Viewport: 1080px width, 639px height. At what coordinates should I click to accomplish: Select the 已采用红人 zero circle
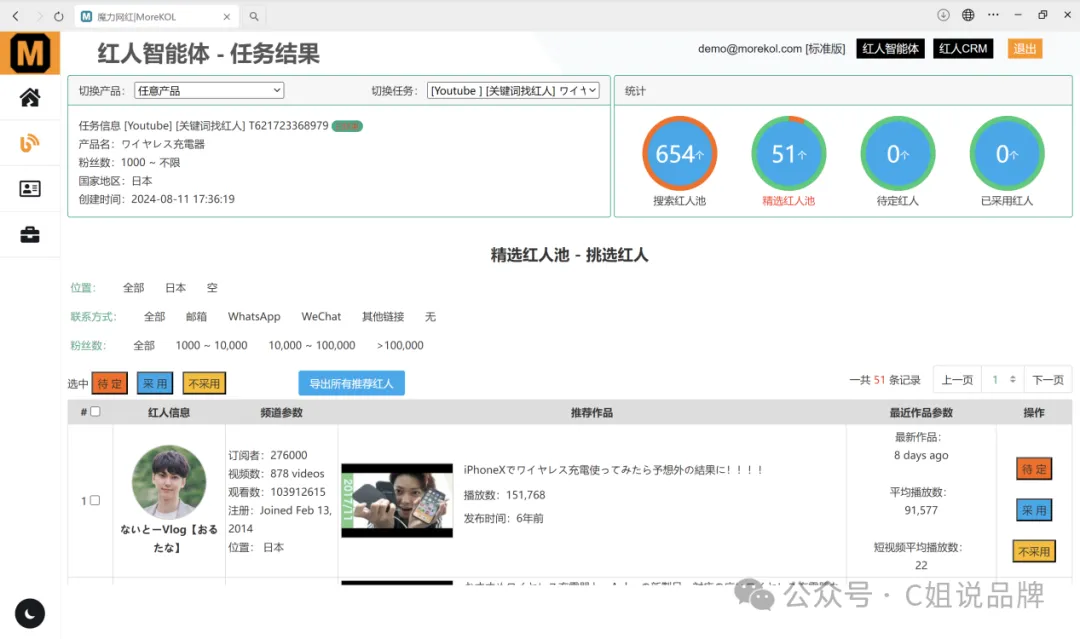[x=1006, y=153]
